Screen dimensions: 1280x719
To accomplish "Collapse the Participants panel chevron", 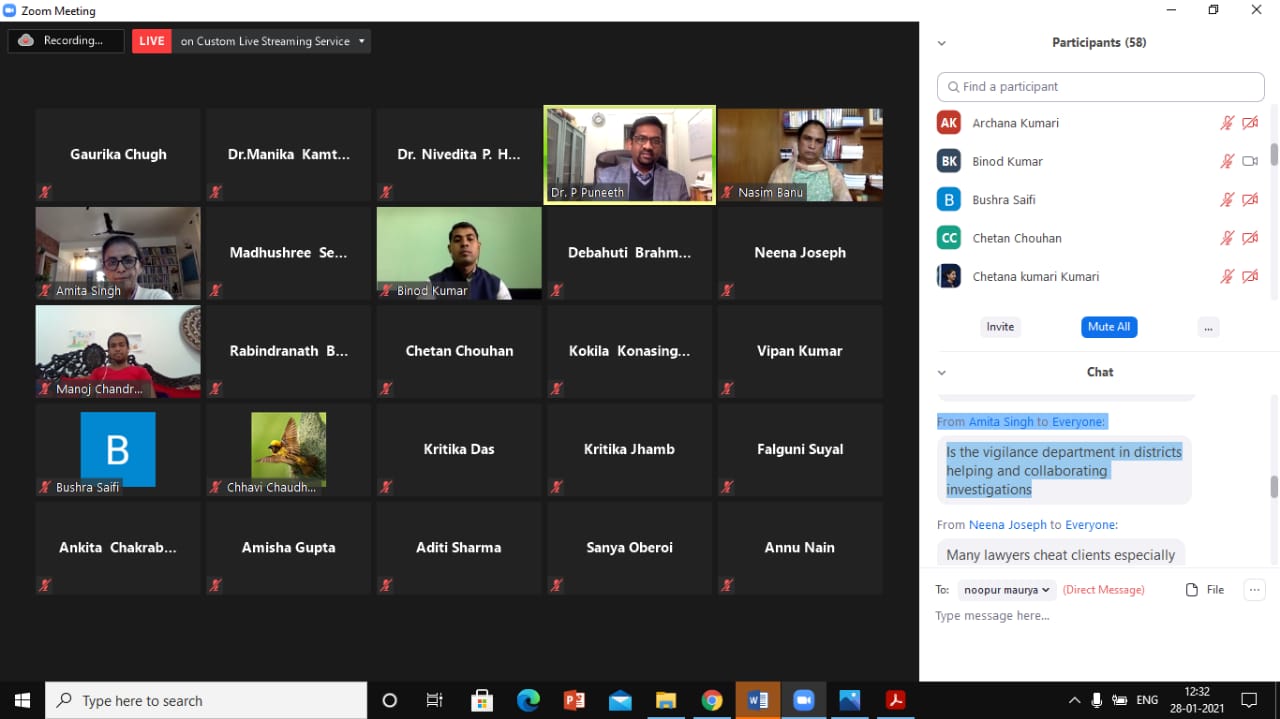I will point(941,43).
